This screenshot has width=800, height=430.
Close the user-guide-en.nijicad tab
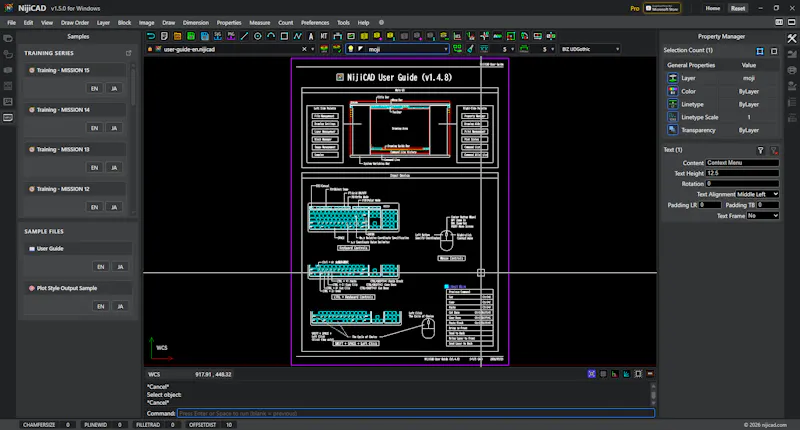(305, 49)
